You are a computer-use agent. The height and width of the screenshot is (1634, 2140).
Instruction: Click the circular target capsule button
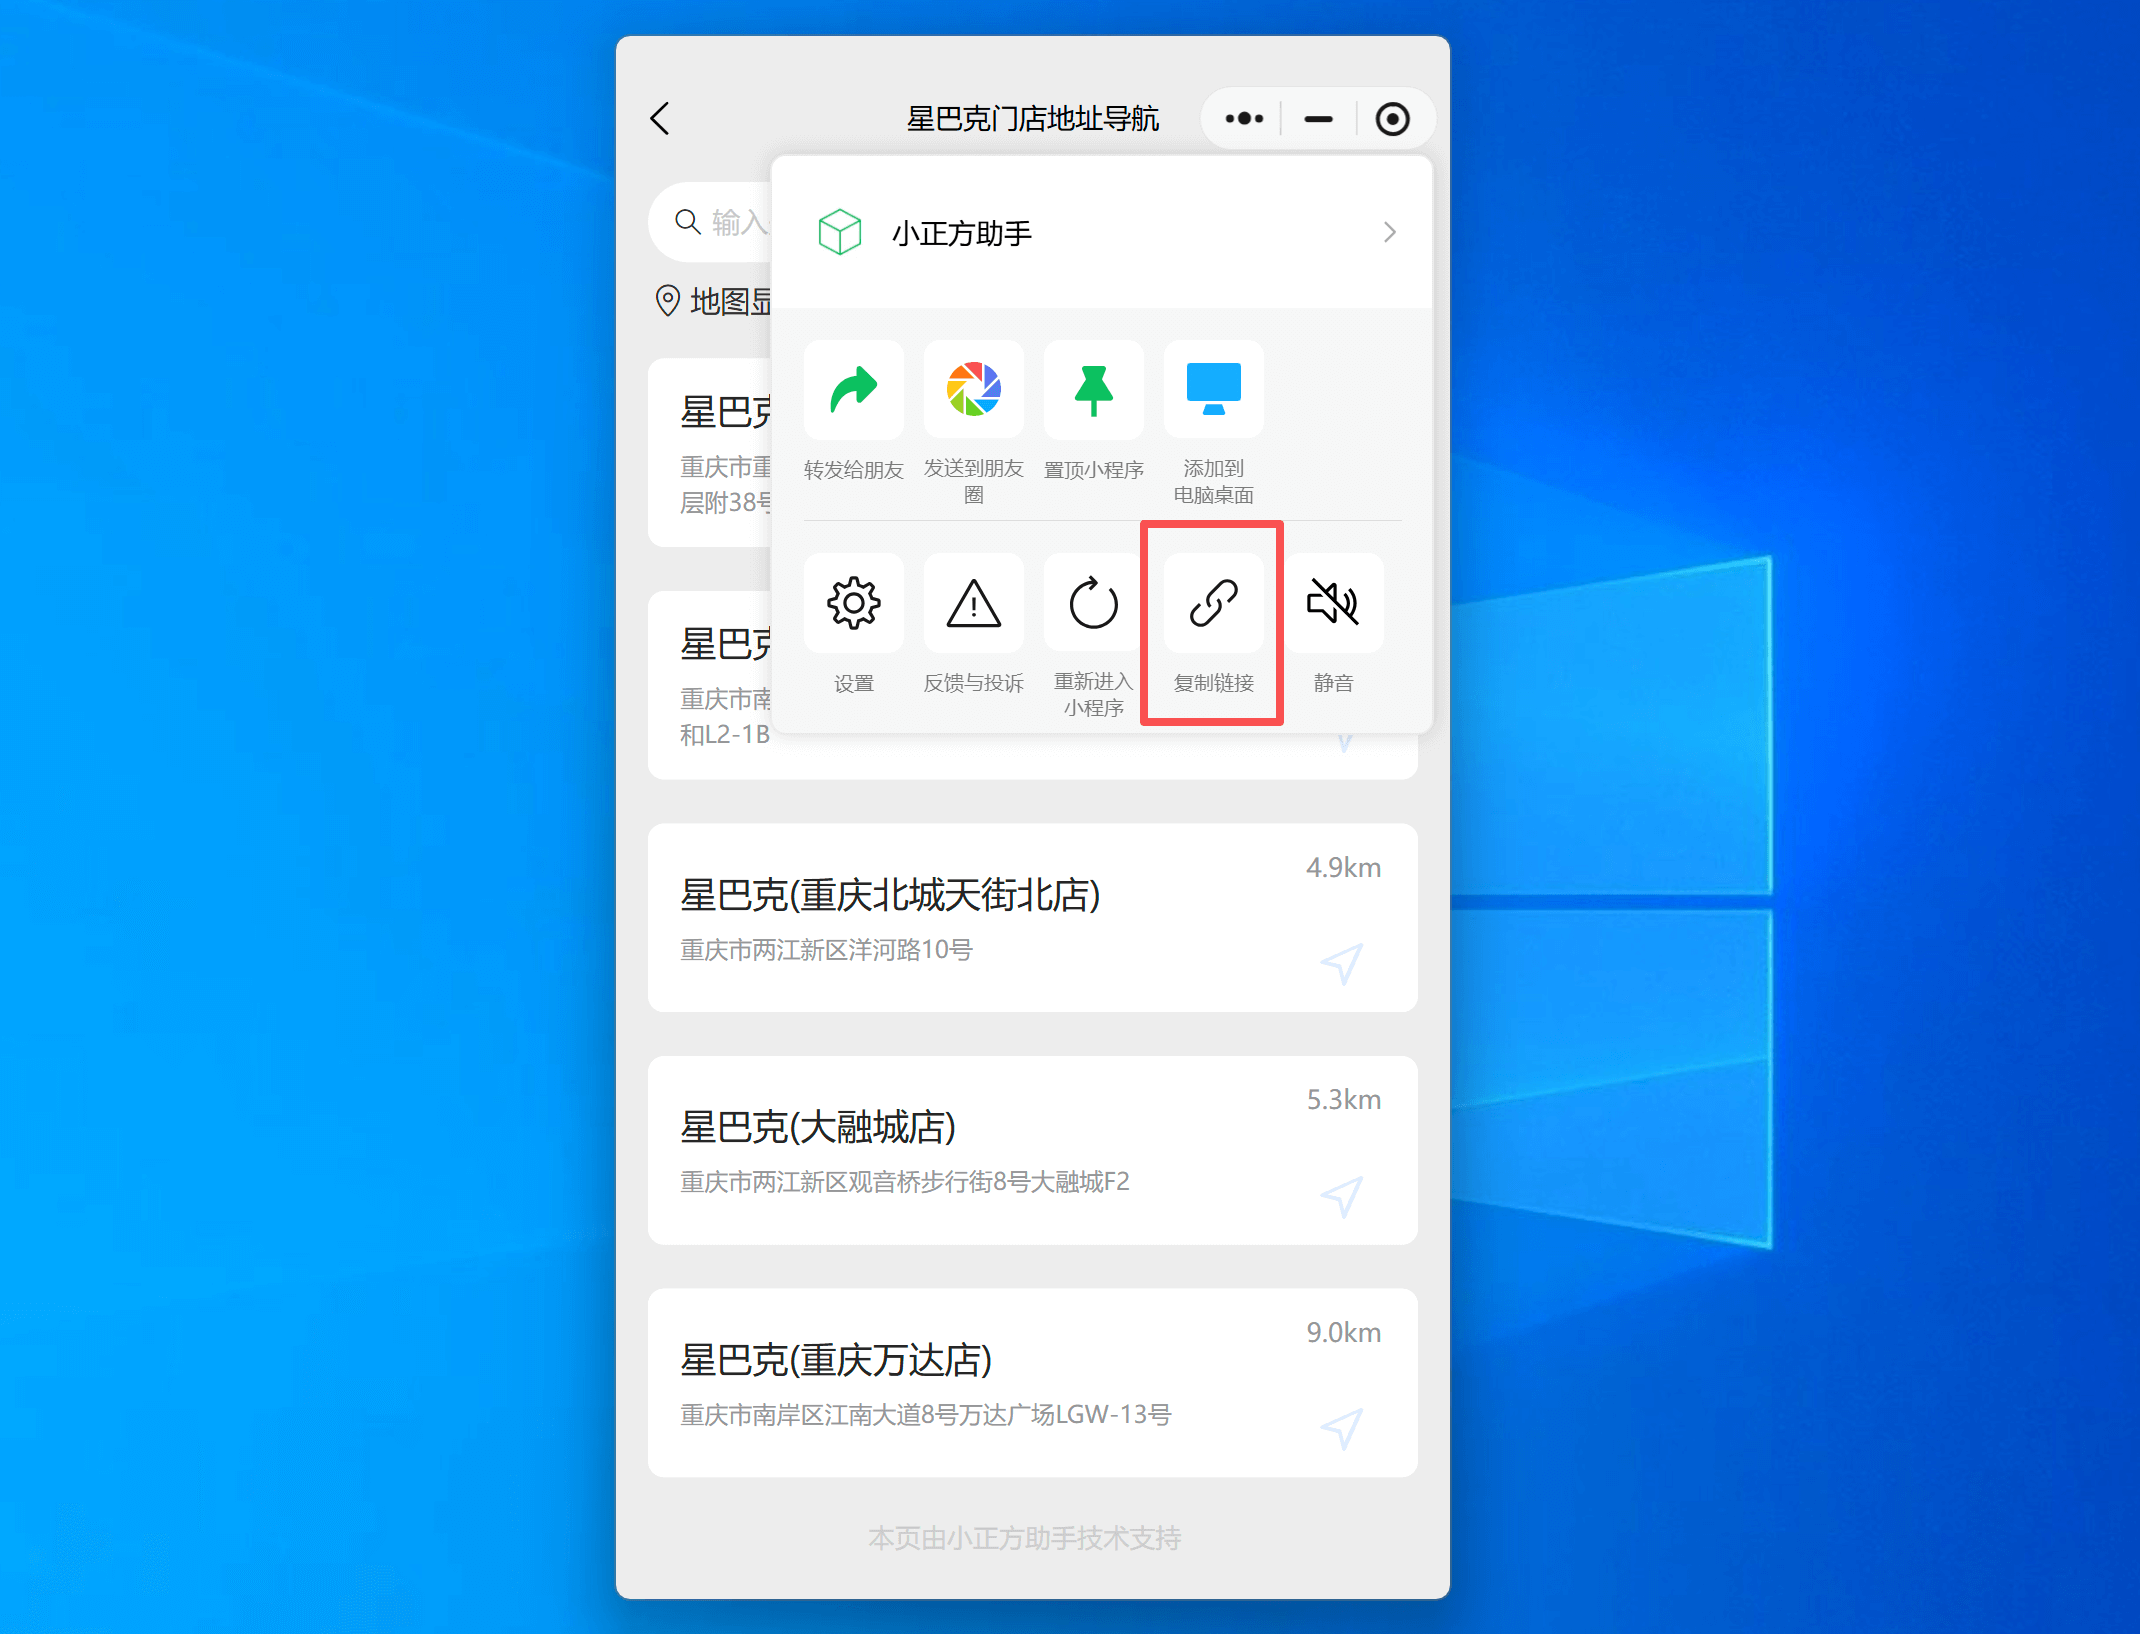(1392, 119)
